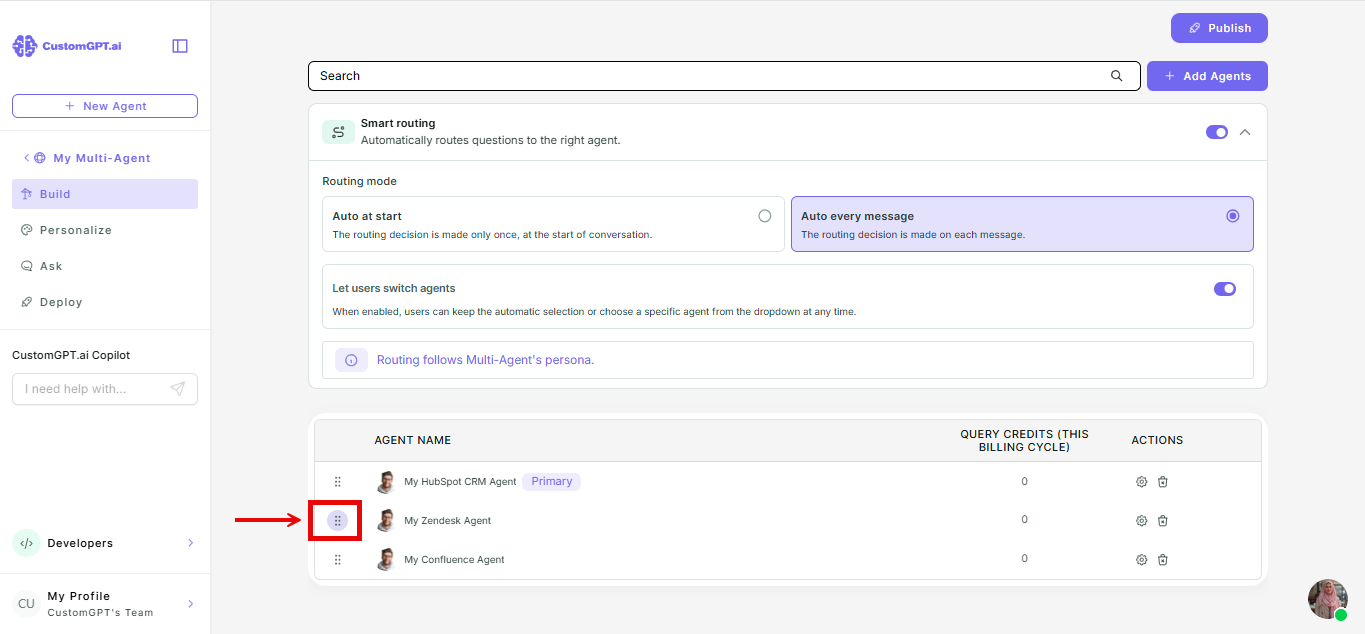Click My Multi-Agent project title

pyautogui.click(x=102, y=158)
